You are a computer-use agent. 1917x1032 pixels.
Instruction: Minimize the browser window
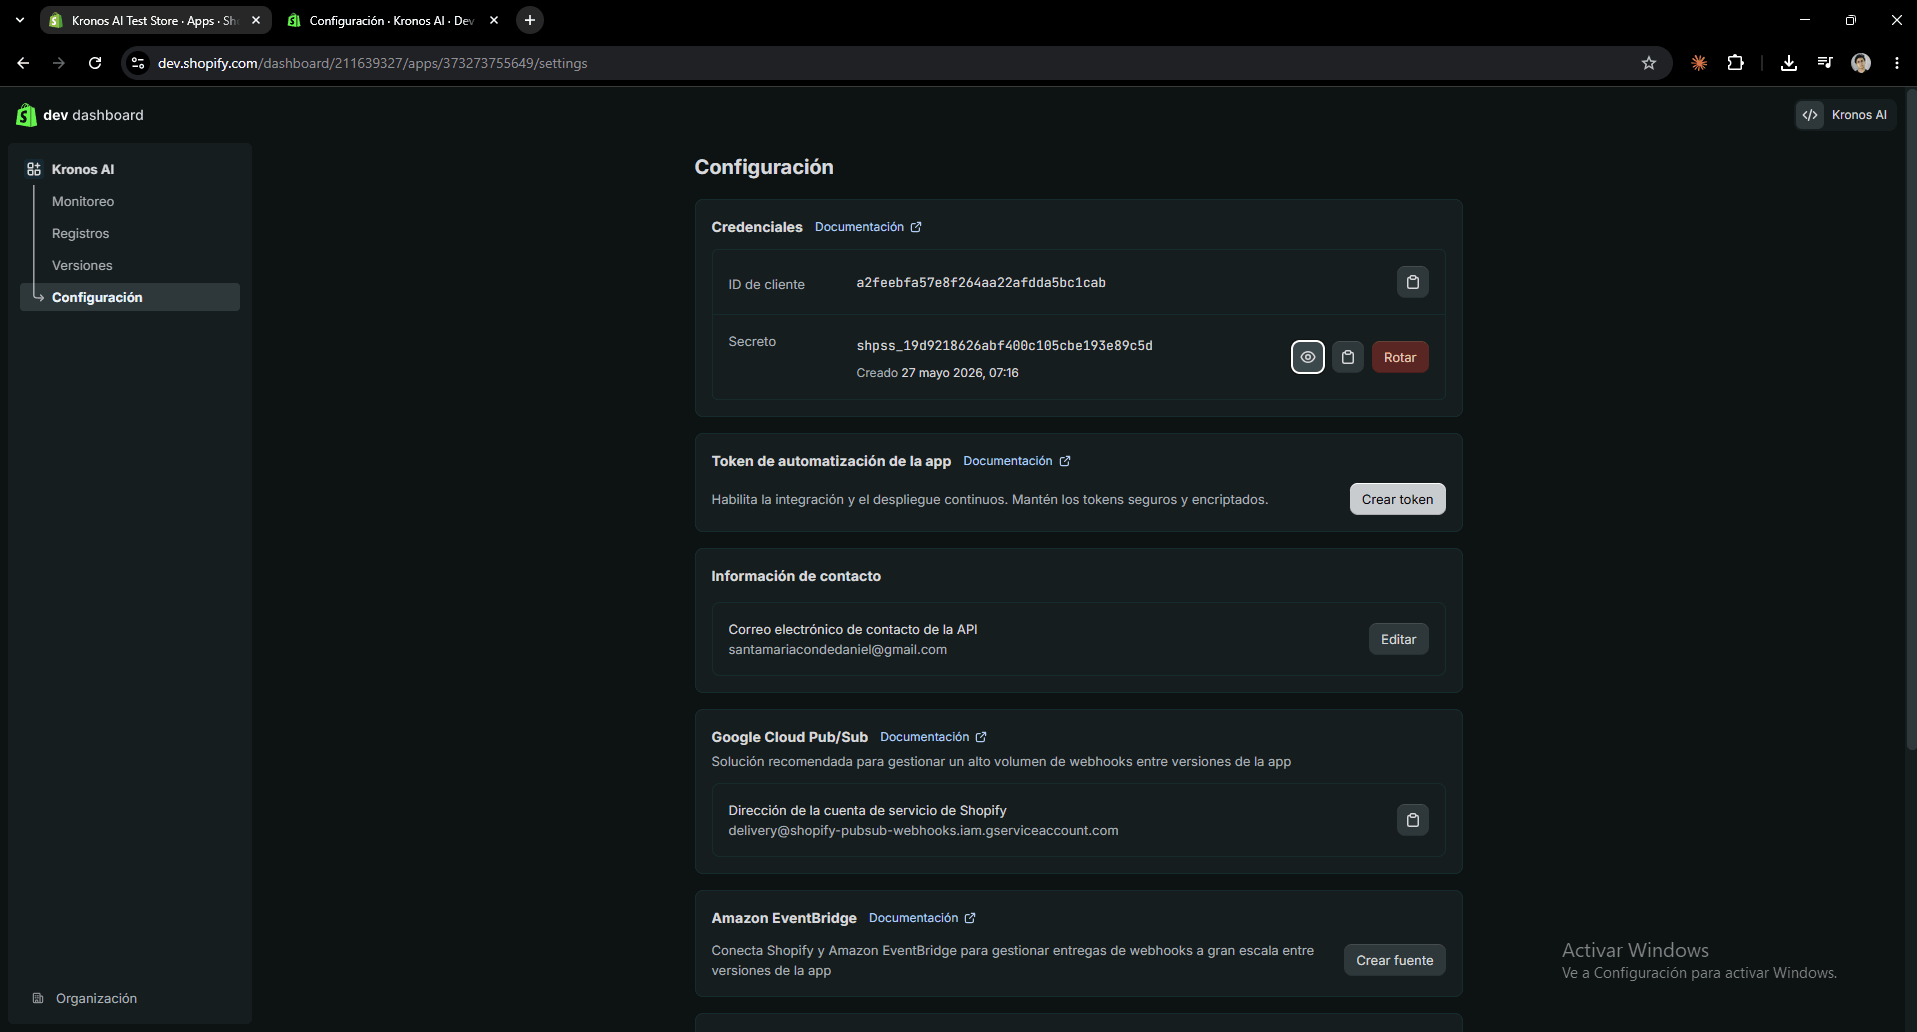click(x=1805, y=20)
